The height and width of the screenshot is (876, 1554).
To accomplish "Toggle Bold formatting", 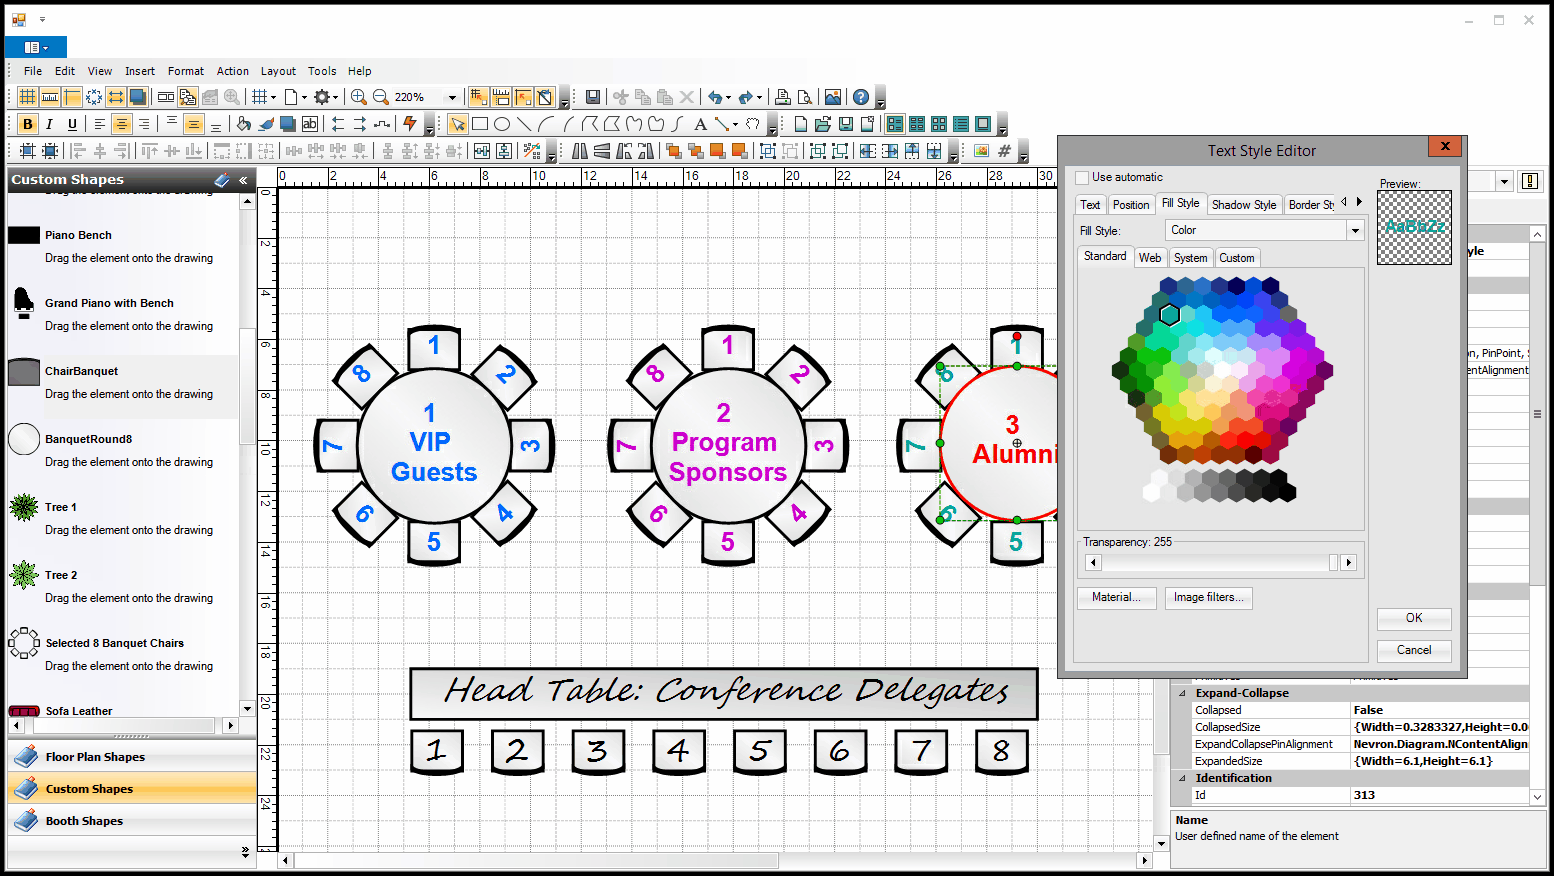I will click(27, 124).
